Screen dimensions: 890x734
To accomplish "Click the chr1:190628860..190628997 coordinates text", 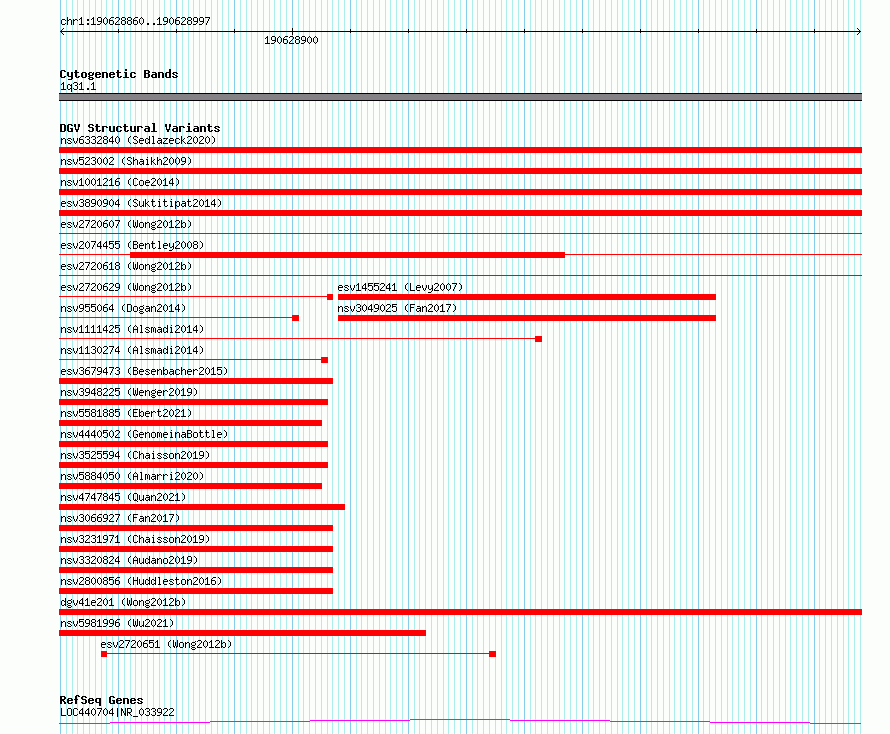I will point(135,22).
